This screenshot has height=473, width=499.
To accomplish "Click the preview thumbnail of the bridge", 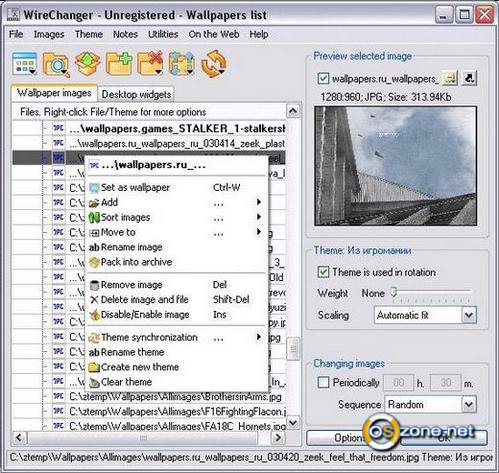I will point(395,166).
